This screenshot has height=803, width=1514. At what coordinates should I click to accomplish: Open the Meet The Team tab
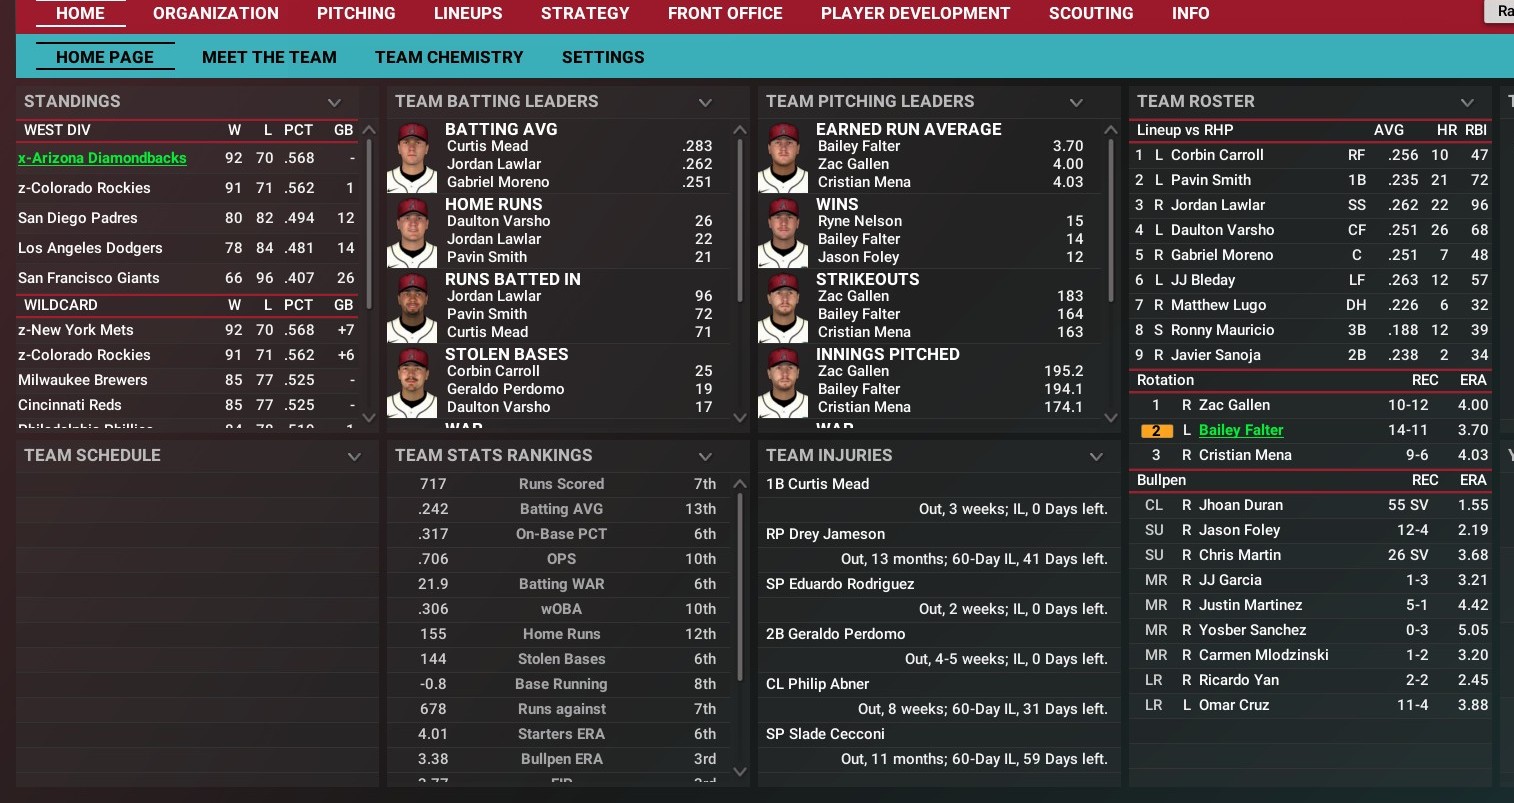pyautogui.click(x=269, y=57)
